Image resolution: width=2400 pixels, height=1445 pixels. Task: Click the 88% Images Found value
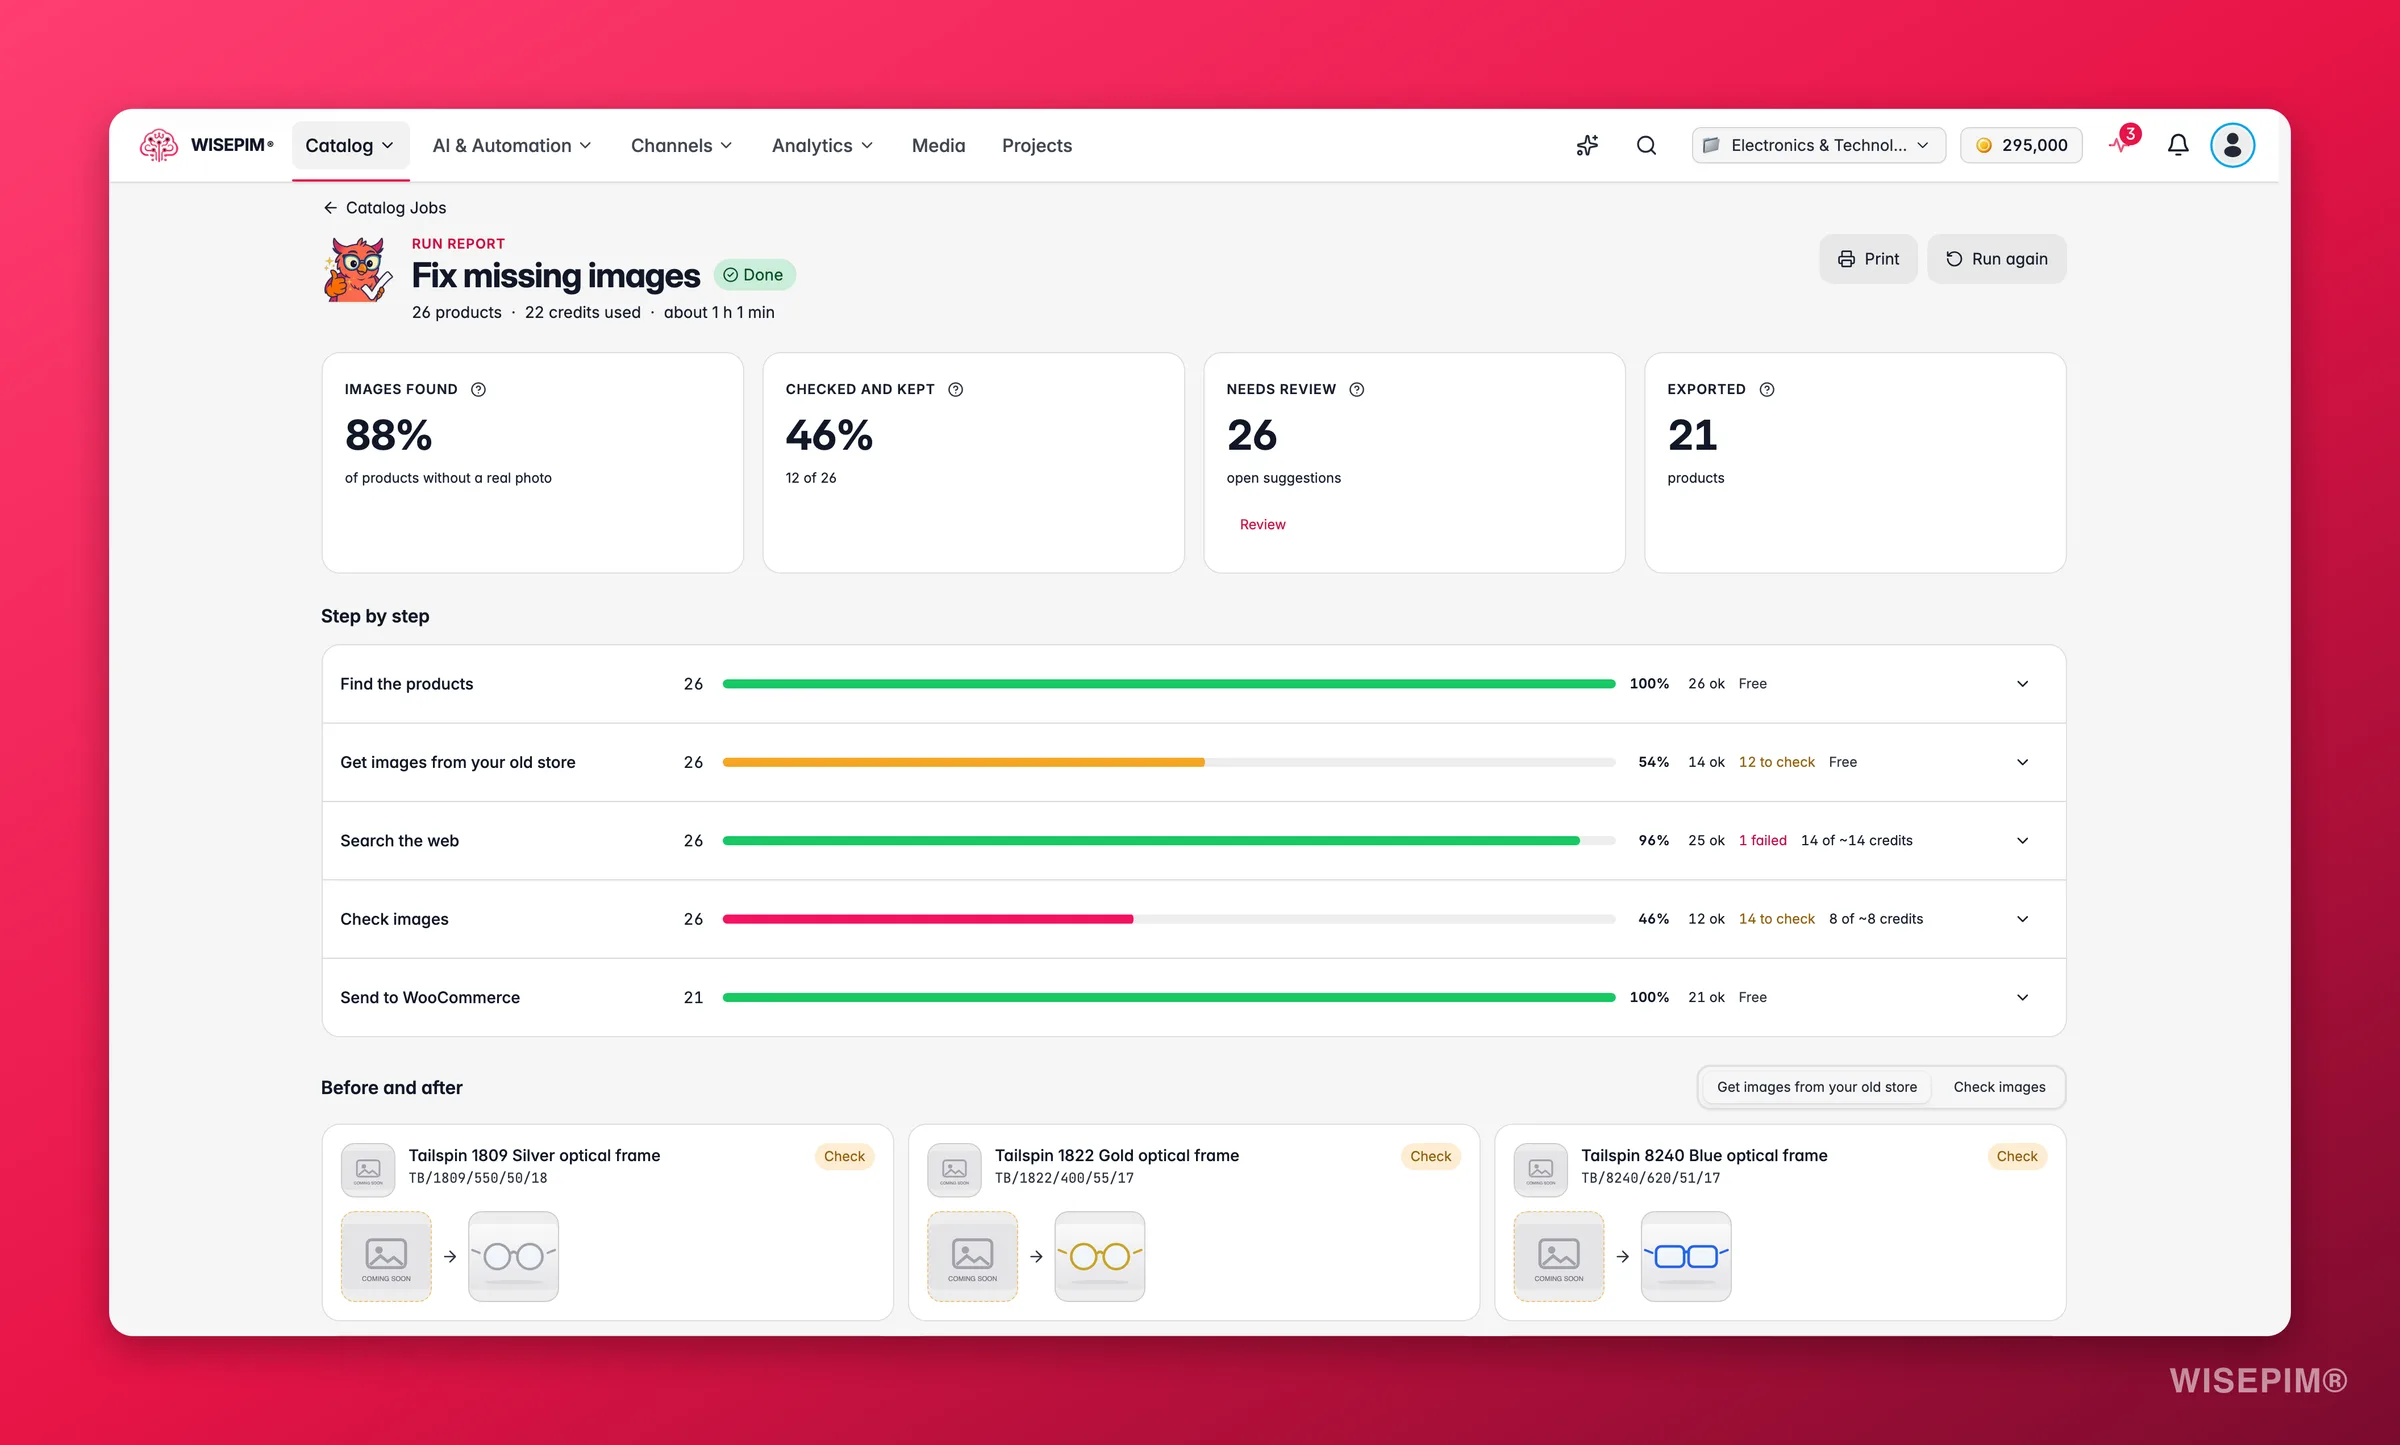(x=388, y=436)
